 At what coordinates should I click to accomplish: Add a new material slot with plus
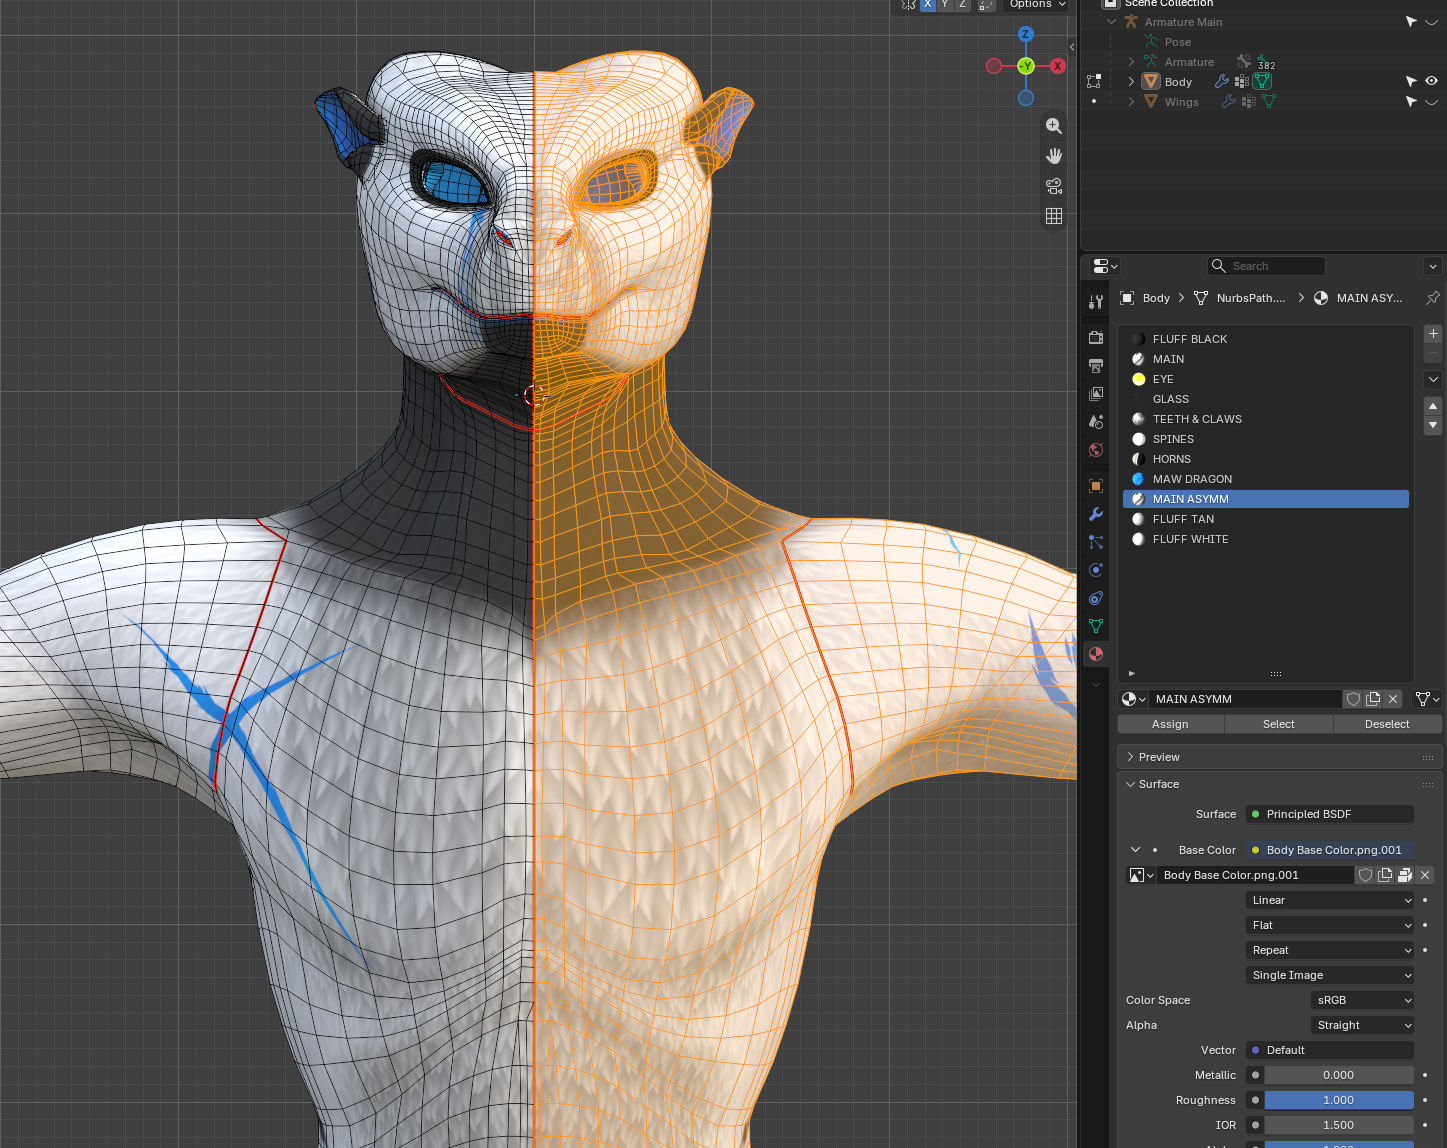pos(1433,334)
